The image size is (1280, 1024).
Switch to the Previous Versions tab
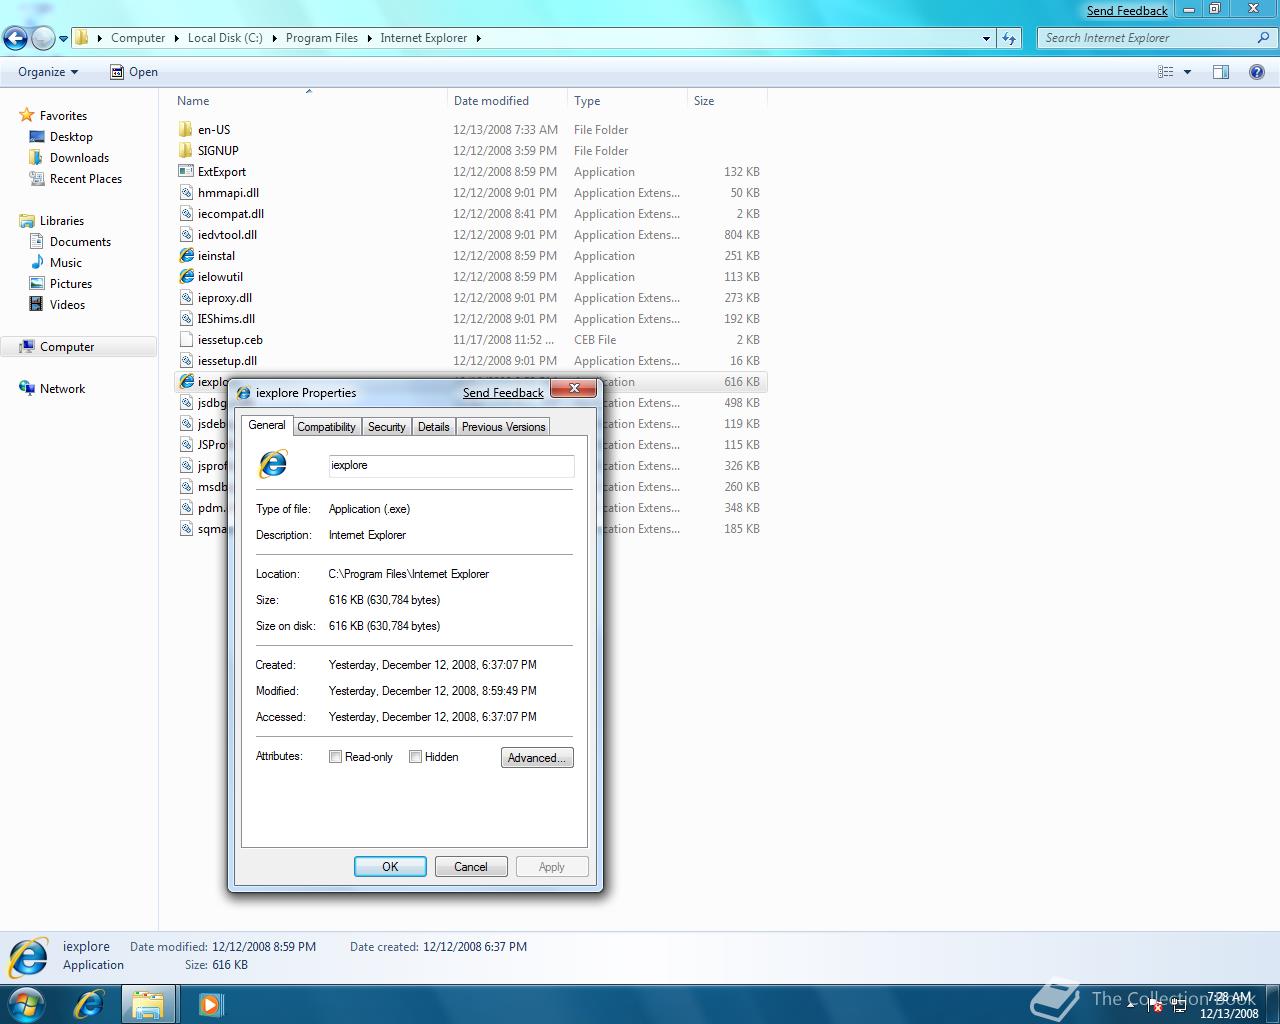503,427
